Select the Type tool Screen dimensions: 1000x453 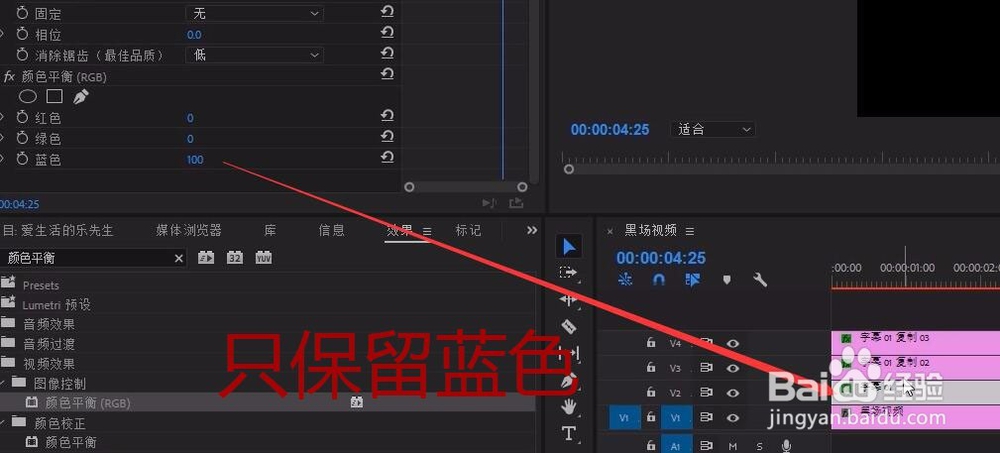pyautogui.click(x=568, y=434)
